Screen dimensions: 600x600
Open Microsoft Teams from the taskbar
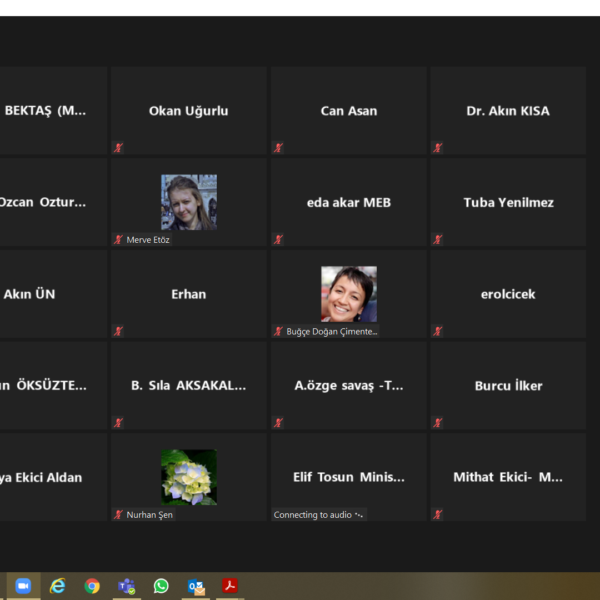pos(127,586)
